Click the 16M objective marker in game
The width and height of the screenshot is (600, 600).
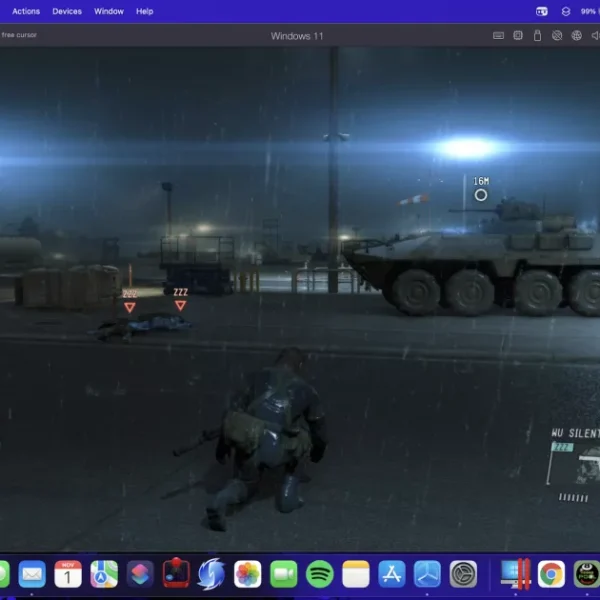481,194
